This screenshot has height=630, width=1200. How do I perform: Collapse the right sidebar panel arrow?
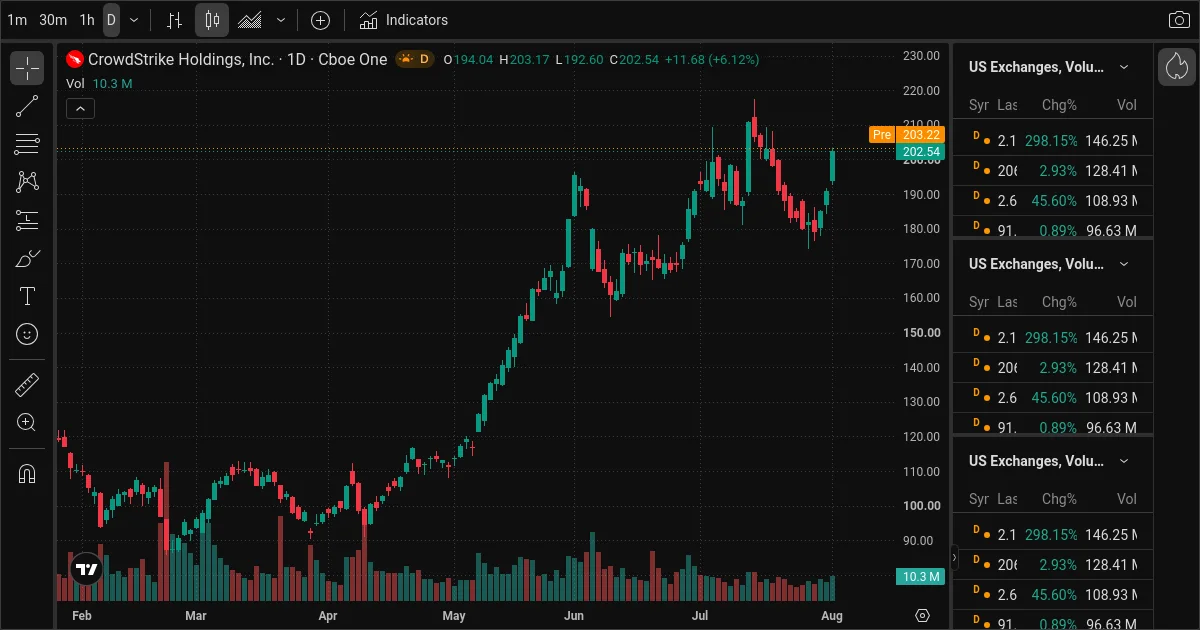point(954,558)
